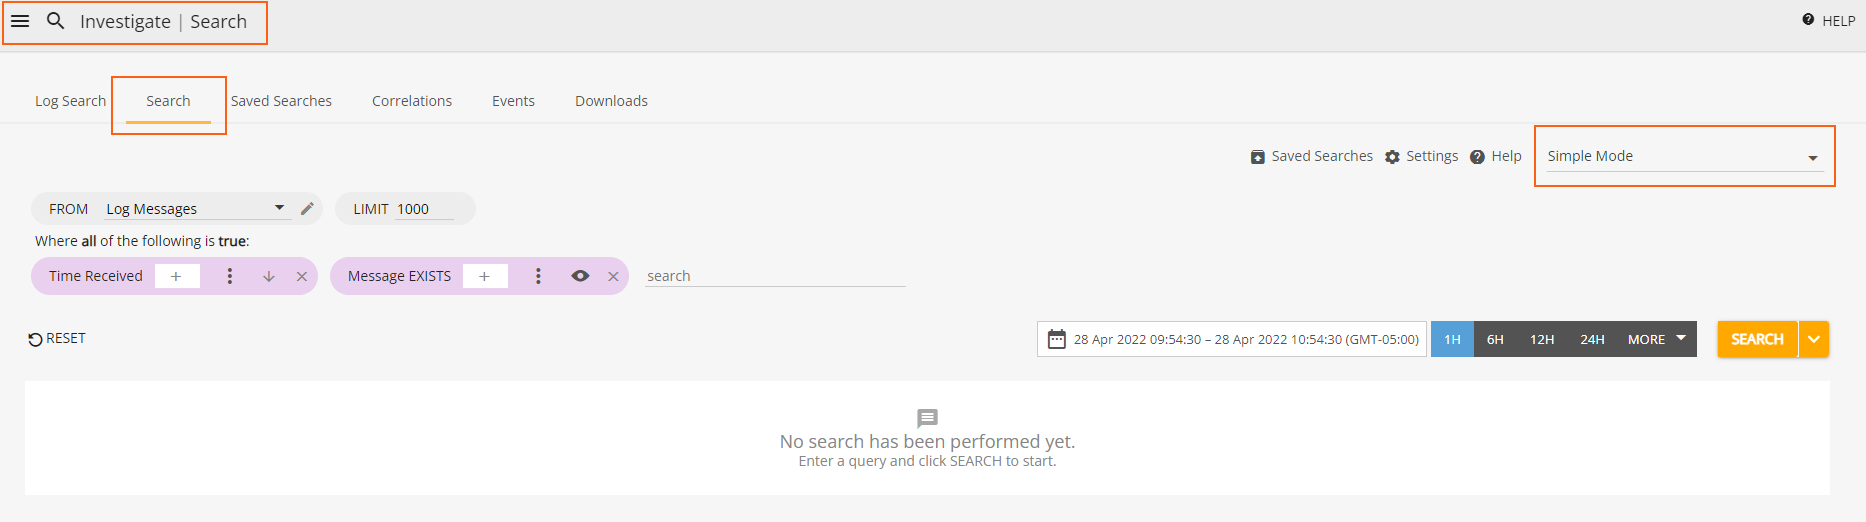The image size is (1866, 522).
Task: Expand the MORE time range dropdown
Action: point(1657,339)
